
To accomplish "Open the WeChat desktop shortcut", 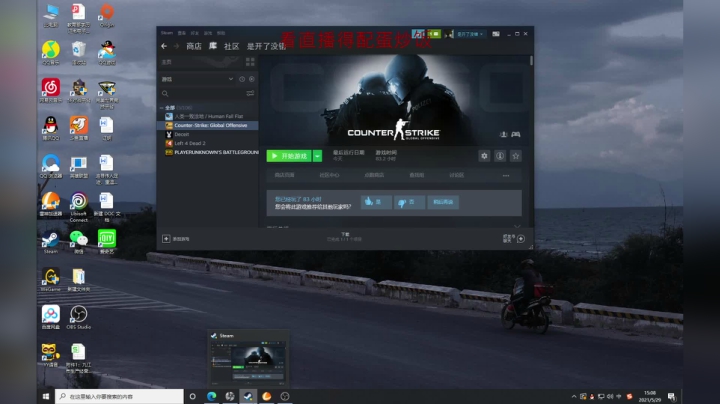I will coord(79,242).
